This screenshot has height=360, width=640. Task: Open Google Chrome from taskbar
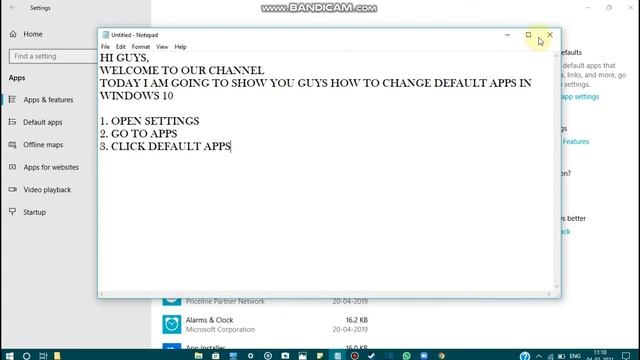[441, 356]
